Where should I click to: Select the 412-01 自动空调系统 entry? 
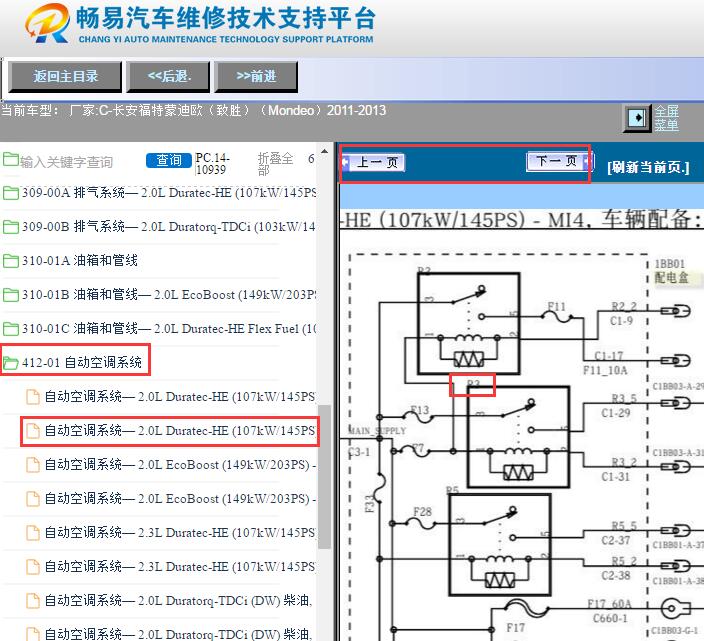82,362
